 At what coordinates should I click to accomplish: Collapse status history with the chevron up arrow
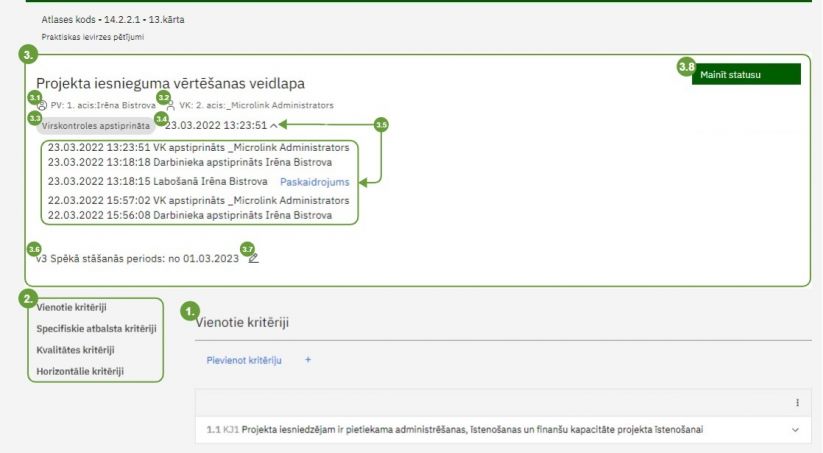[x=274, y=126]
